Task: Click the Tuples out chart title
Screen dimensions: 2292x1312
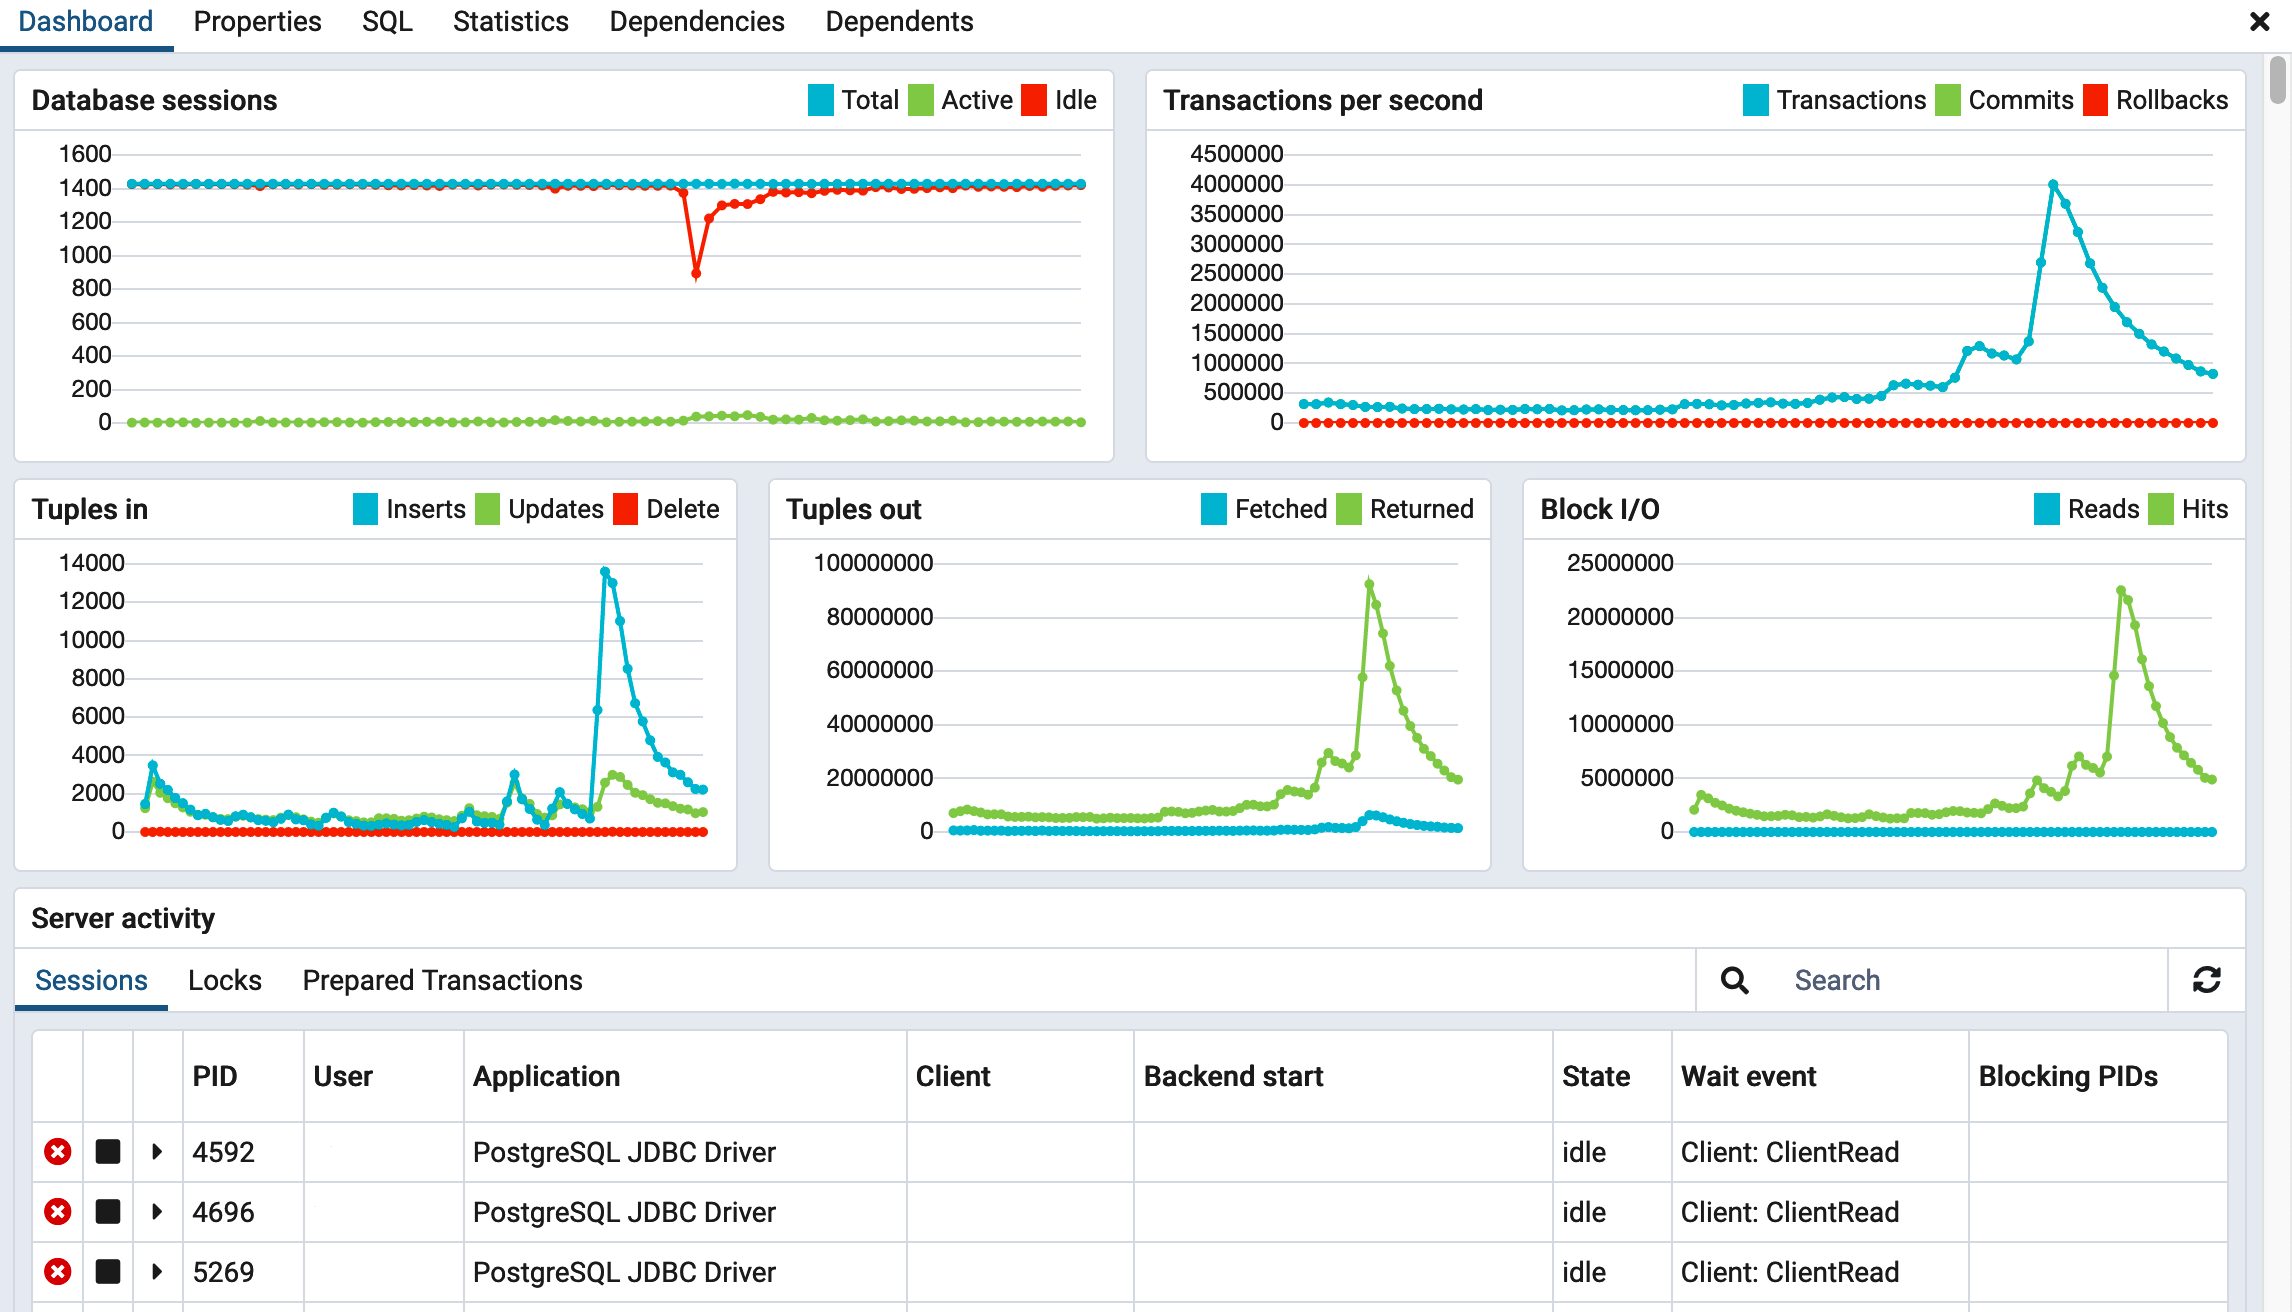Action: pos(853,509)
